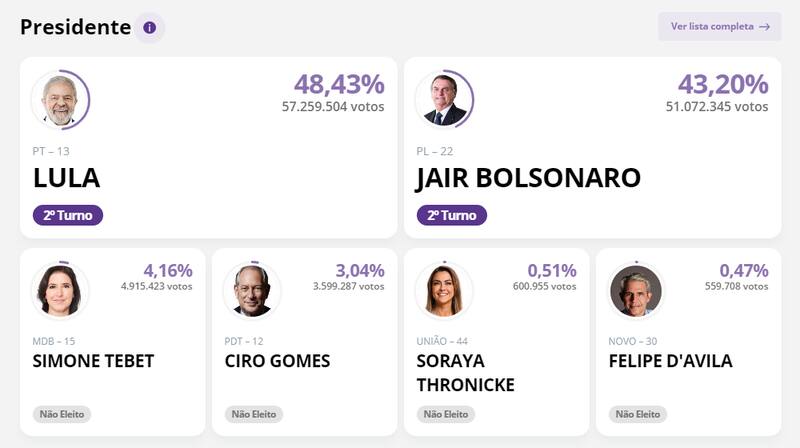Click 'Não Eleito' tag for Simone Tebet
This screenshot has height=448, width=800.
point(62,414)
